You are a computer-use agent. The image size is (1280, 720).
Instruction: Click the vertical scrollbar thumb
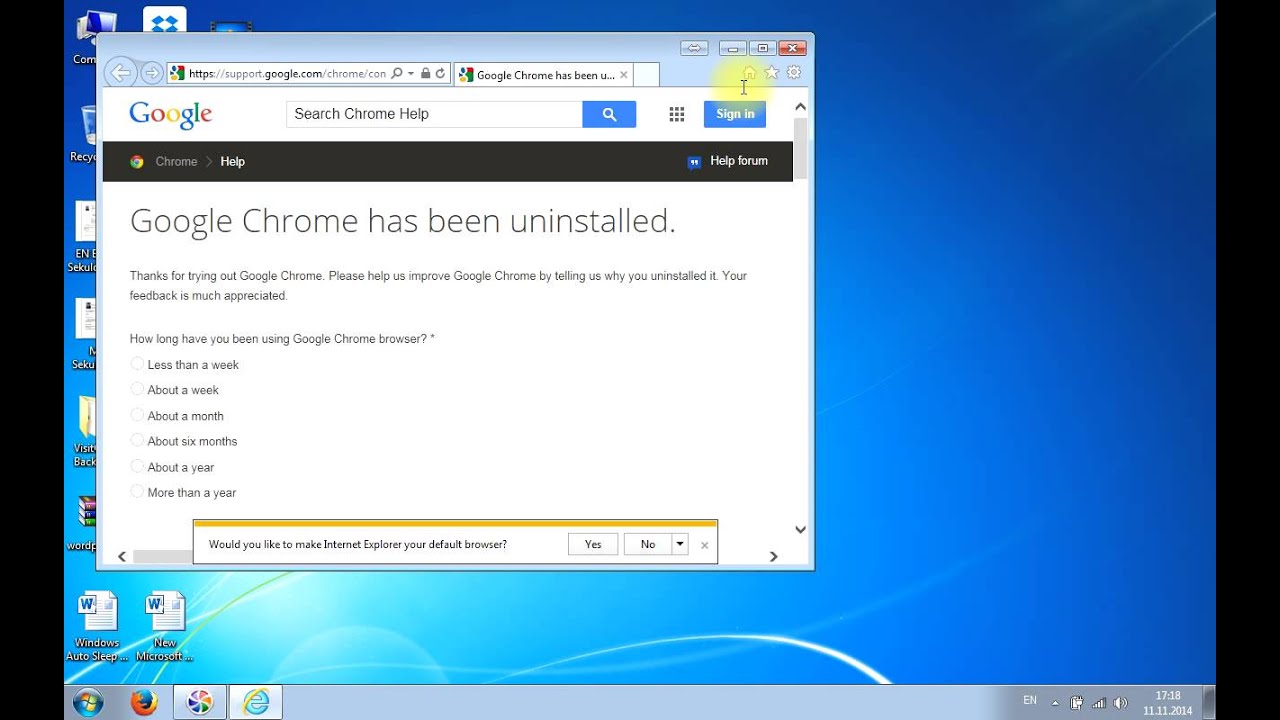click(800, 148)
